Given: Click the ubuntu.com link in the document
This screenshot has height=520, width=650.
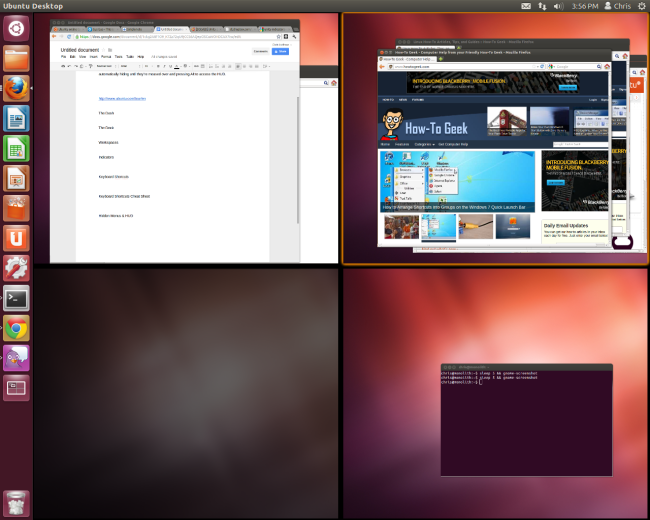Looking at the screenshot, I should (122, 99).
